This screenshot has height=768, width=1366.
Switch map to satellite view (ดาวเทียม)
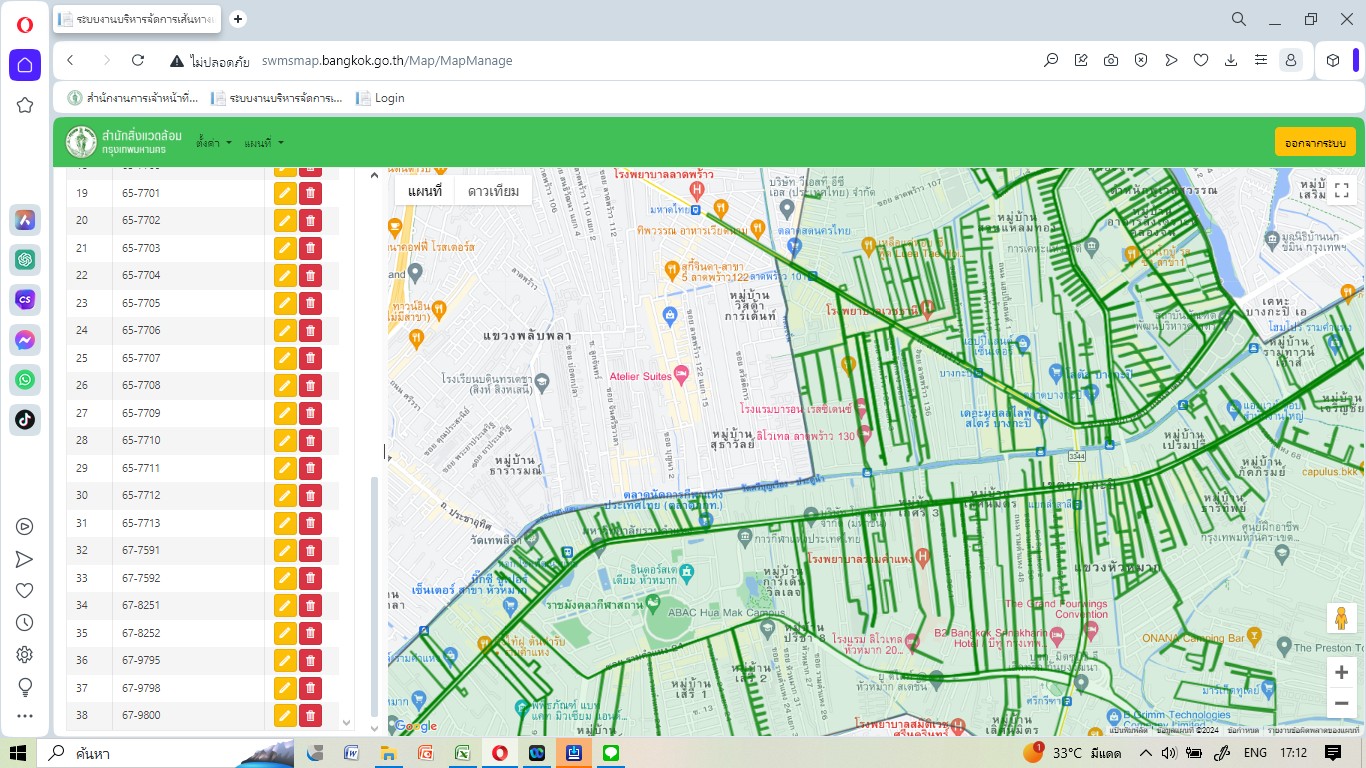tap(493, 191)
